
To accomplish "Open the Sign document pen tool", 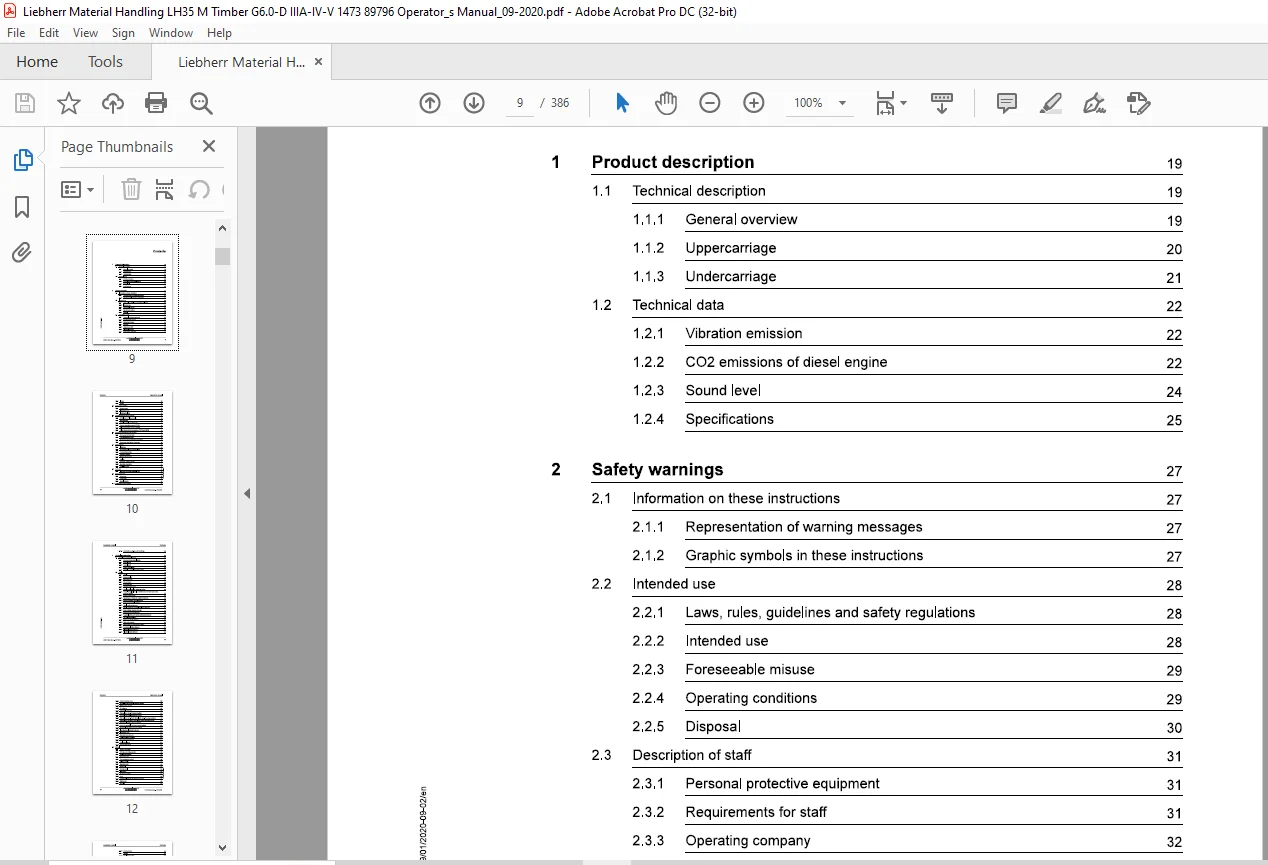I will [x=1095, y=103].
